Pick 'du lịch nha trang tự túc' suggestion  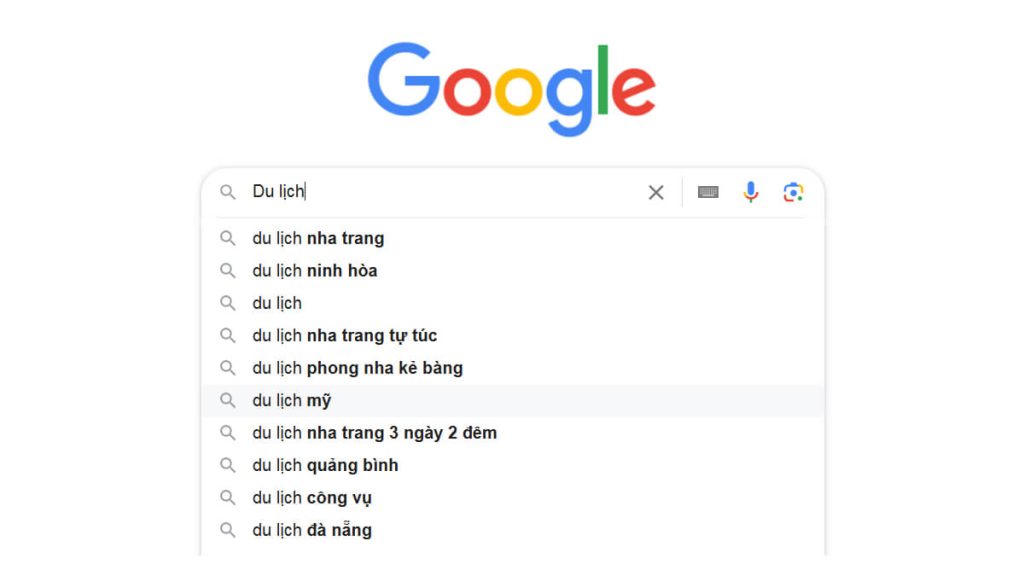click(x=344, y=335)
